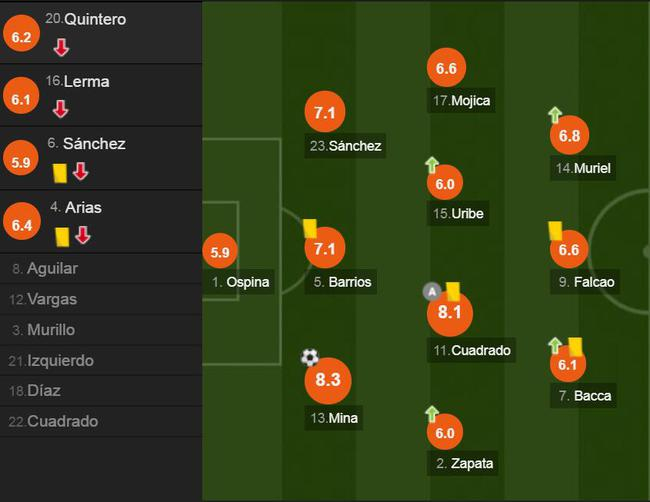Click Barrios's yellow card icon

(x=309, y=228)
